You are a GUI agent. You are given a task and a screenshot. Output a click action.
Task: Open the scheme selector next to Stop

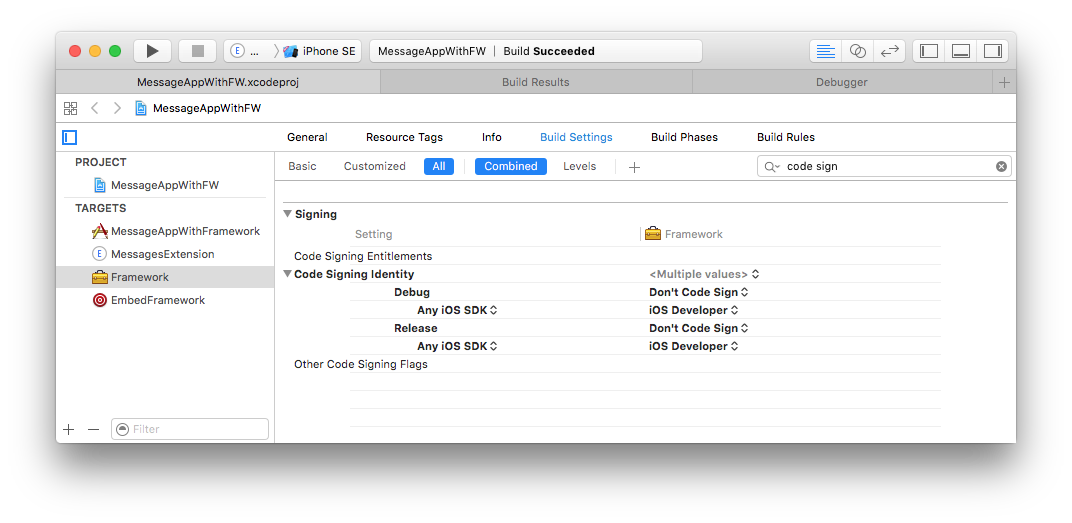point(247,51)
